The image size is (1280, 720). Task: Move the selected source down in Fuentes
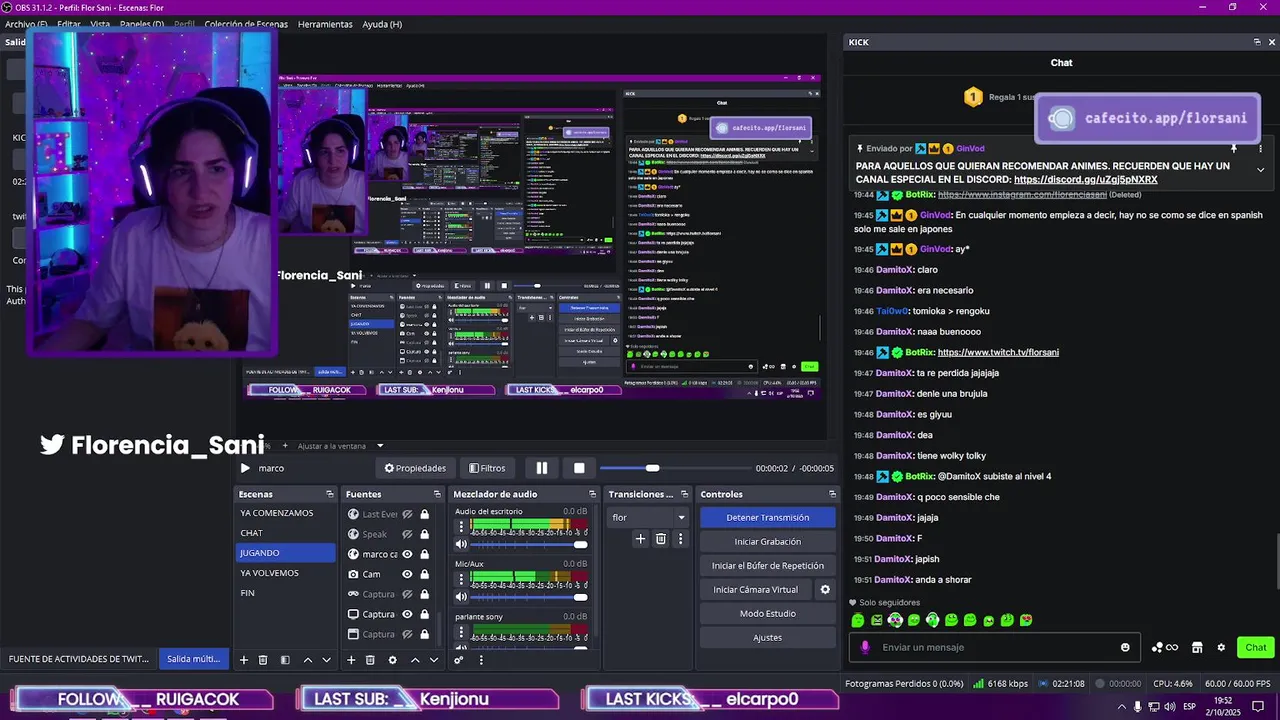434,660
